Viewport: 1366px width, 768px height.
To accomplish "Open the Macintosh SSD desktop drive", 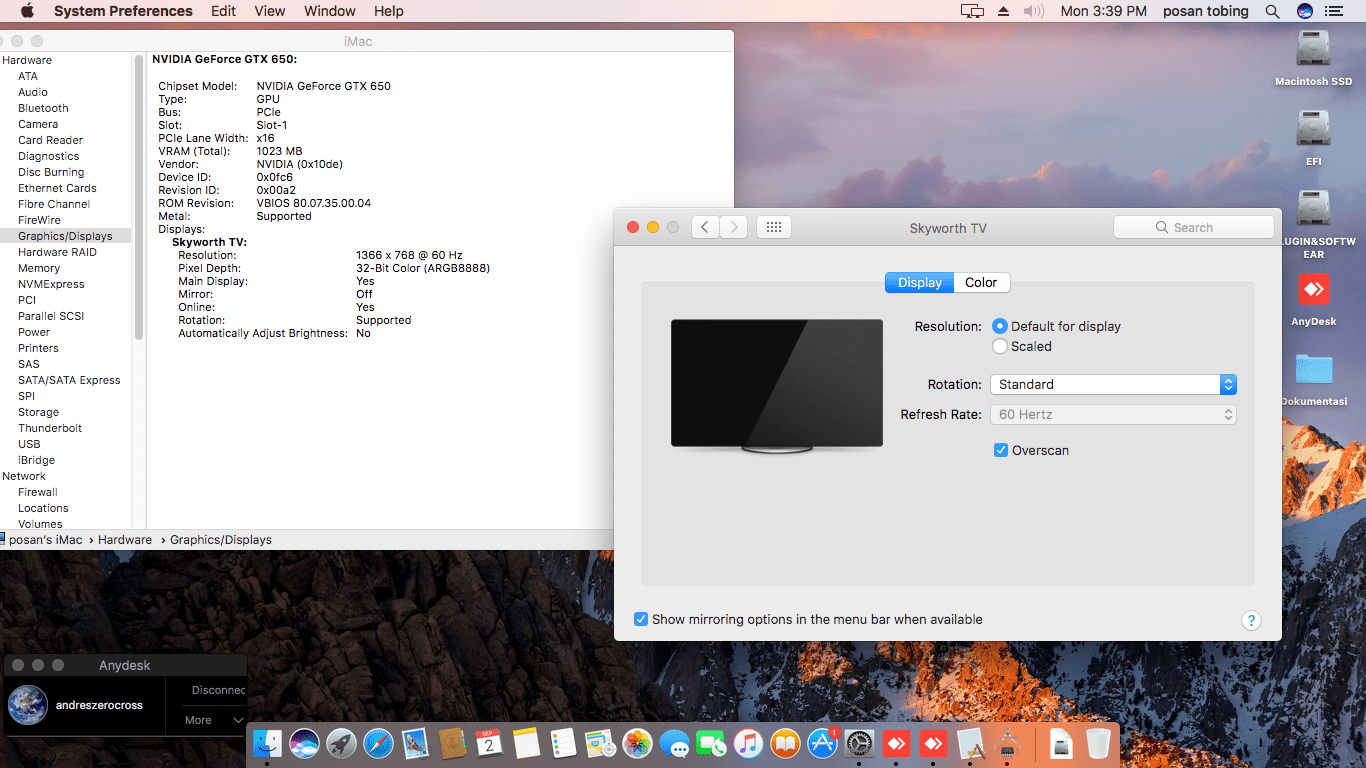I will coord(1313,59).
